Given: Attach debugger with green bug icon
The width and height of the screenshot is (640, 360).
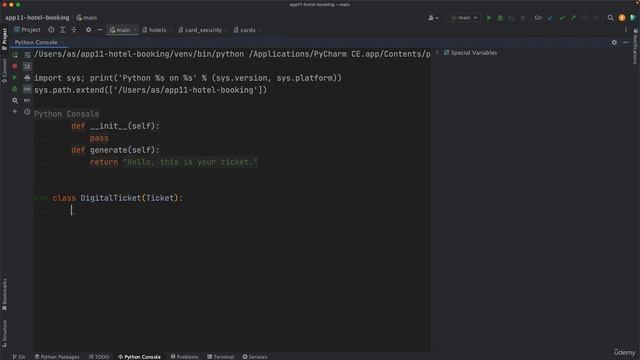Looking at the screenshot, I should point(15,89).
